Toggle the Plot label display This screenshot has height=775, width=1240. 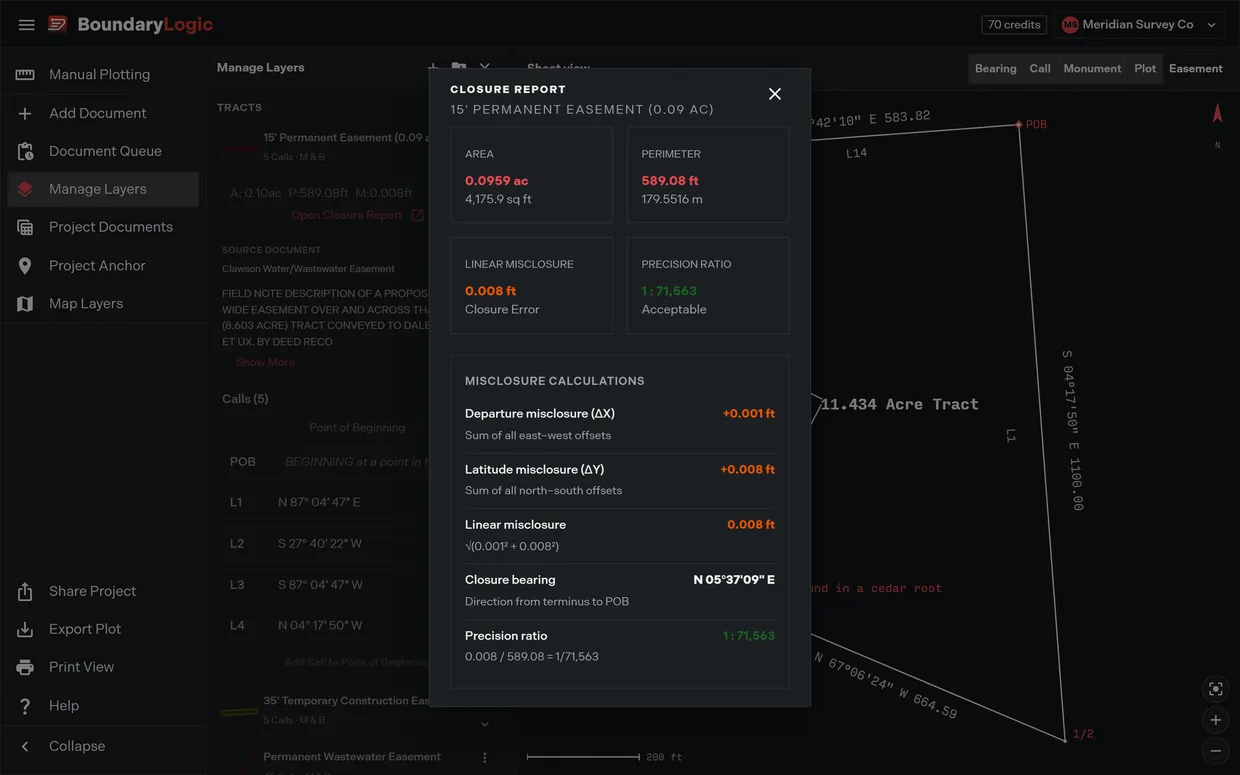1145,69
